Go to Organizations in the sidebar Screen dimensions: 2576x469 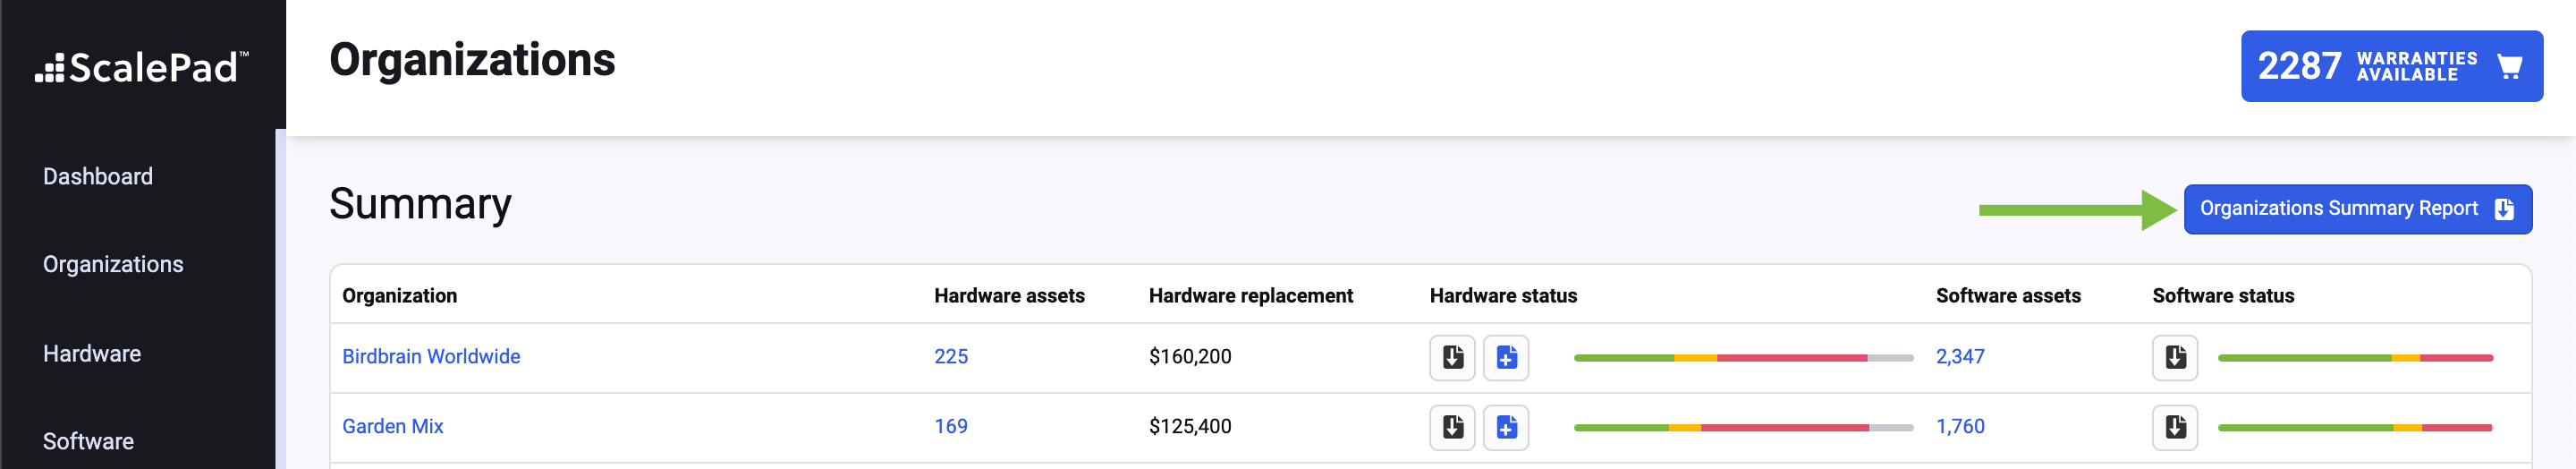(113, 264)
